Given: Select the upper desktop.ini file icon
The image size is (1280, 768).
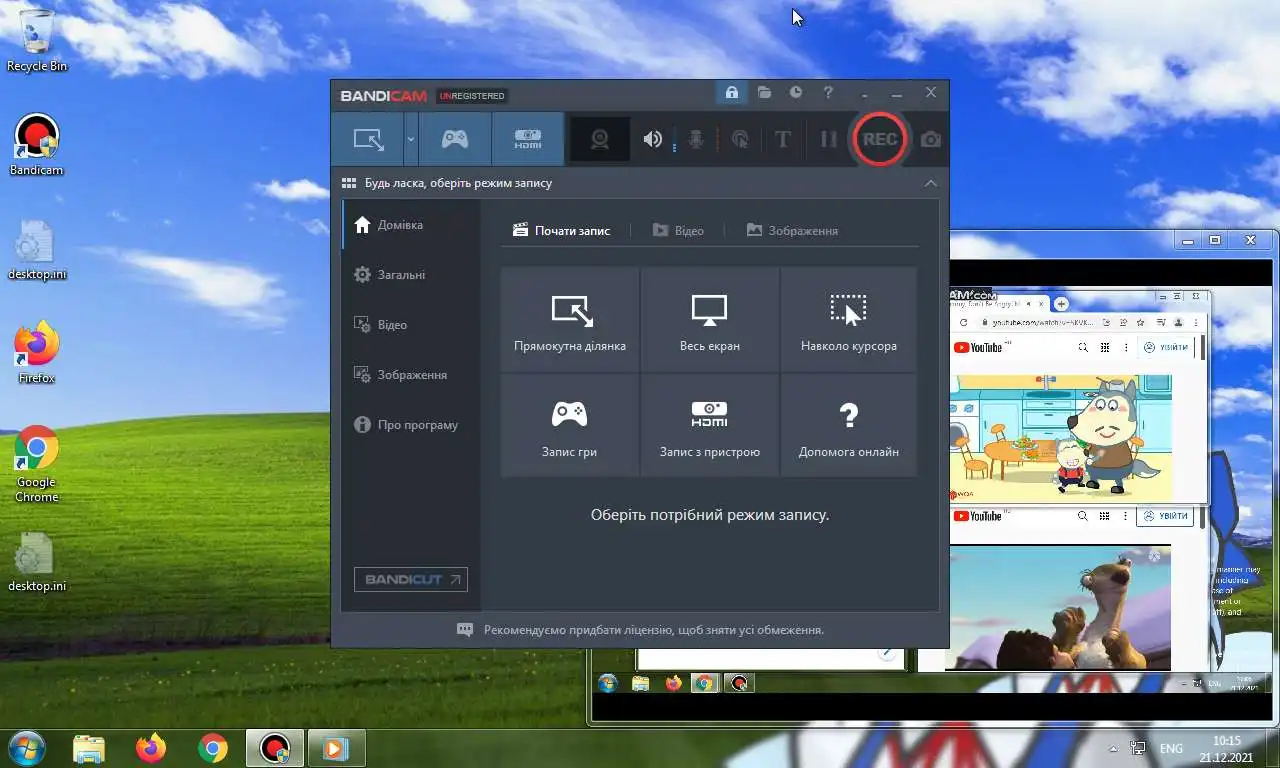Looking at the screenshot, I should point(37,250).
